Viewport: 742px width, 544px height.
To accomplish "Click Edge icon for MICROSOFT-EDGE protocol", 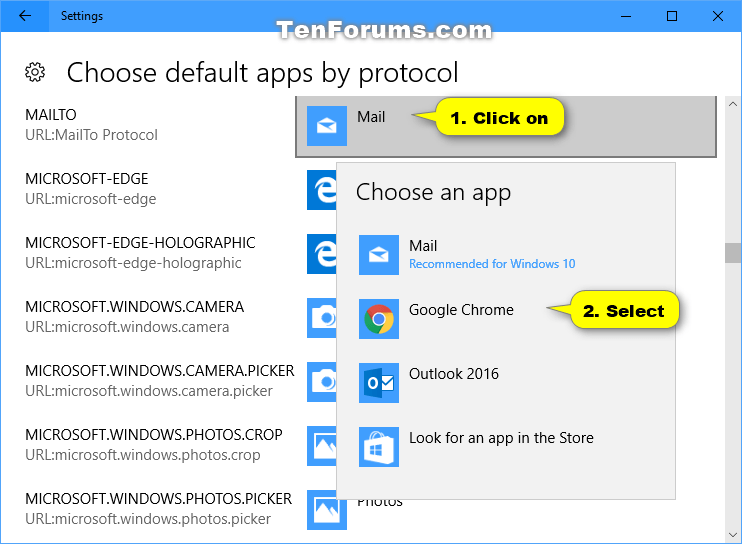I will point(322,190).
